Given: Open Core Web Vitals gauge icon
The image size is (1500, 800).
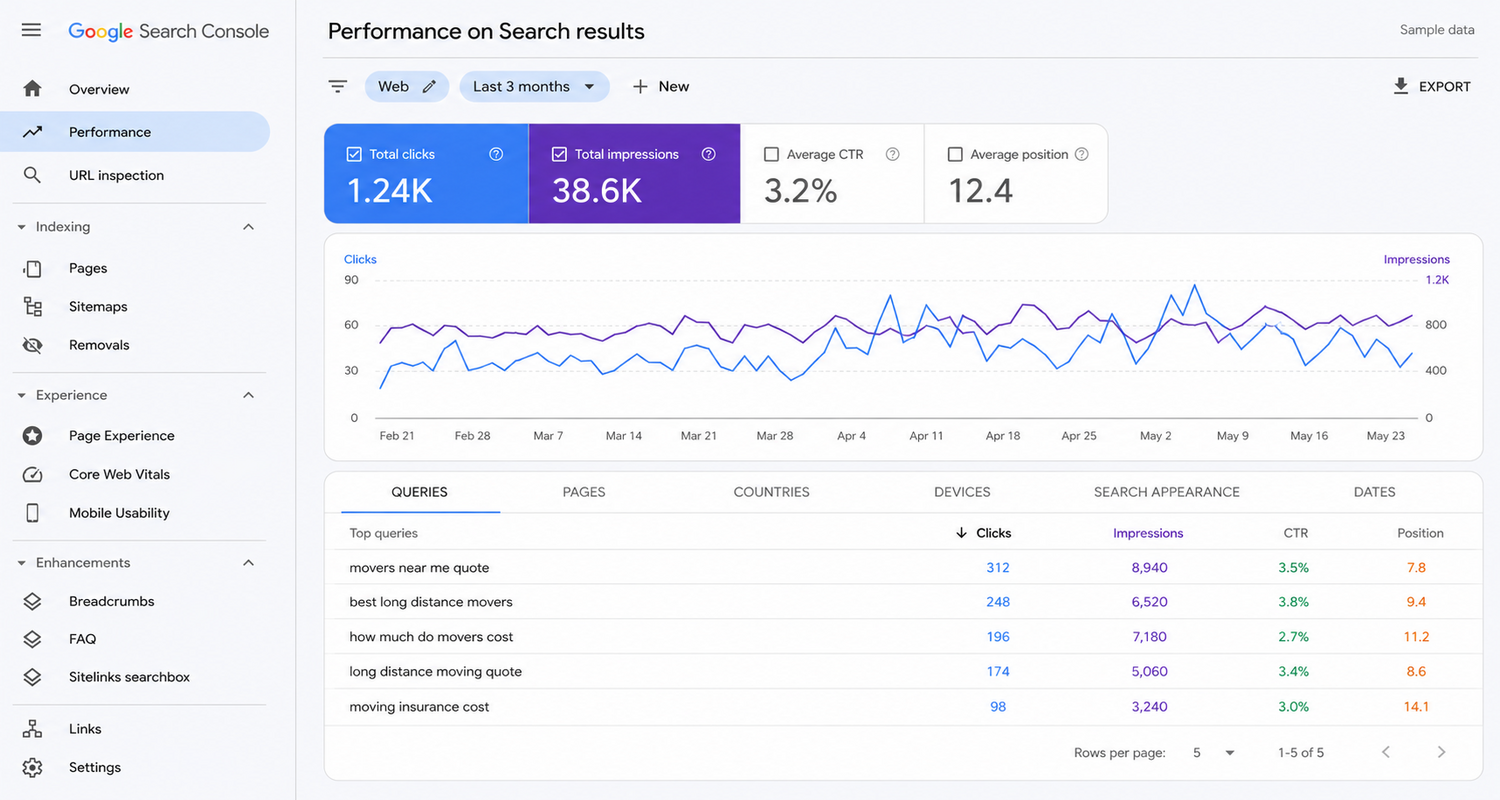Looking at the screenshot, I should pos(33,475).
